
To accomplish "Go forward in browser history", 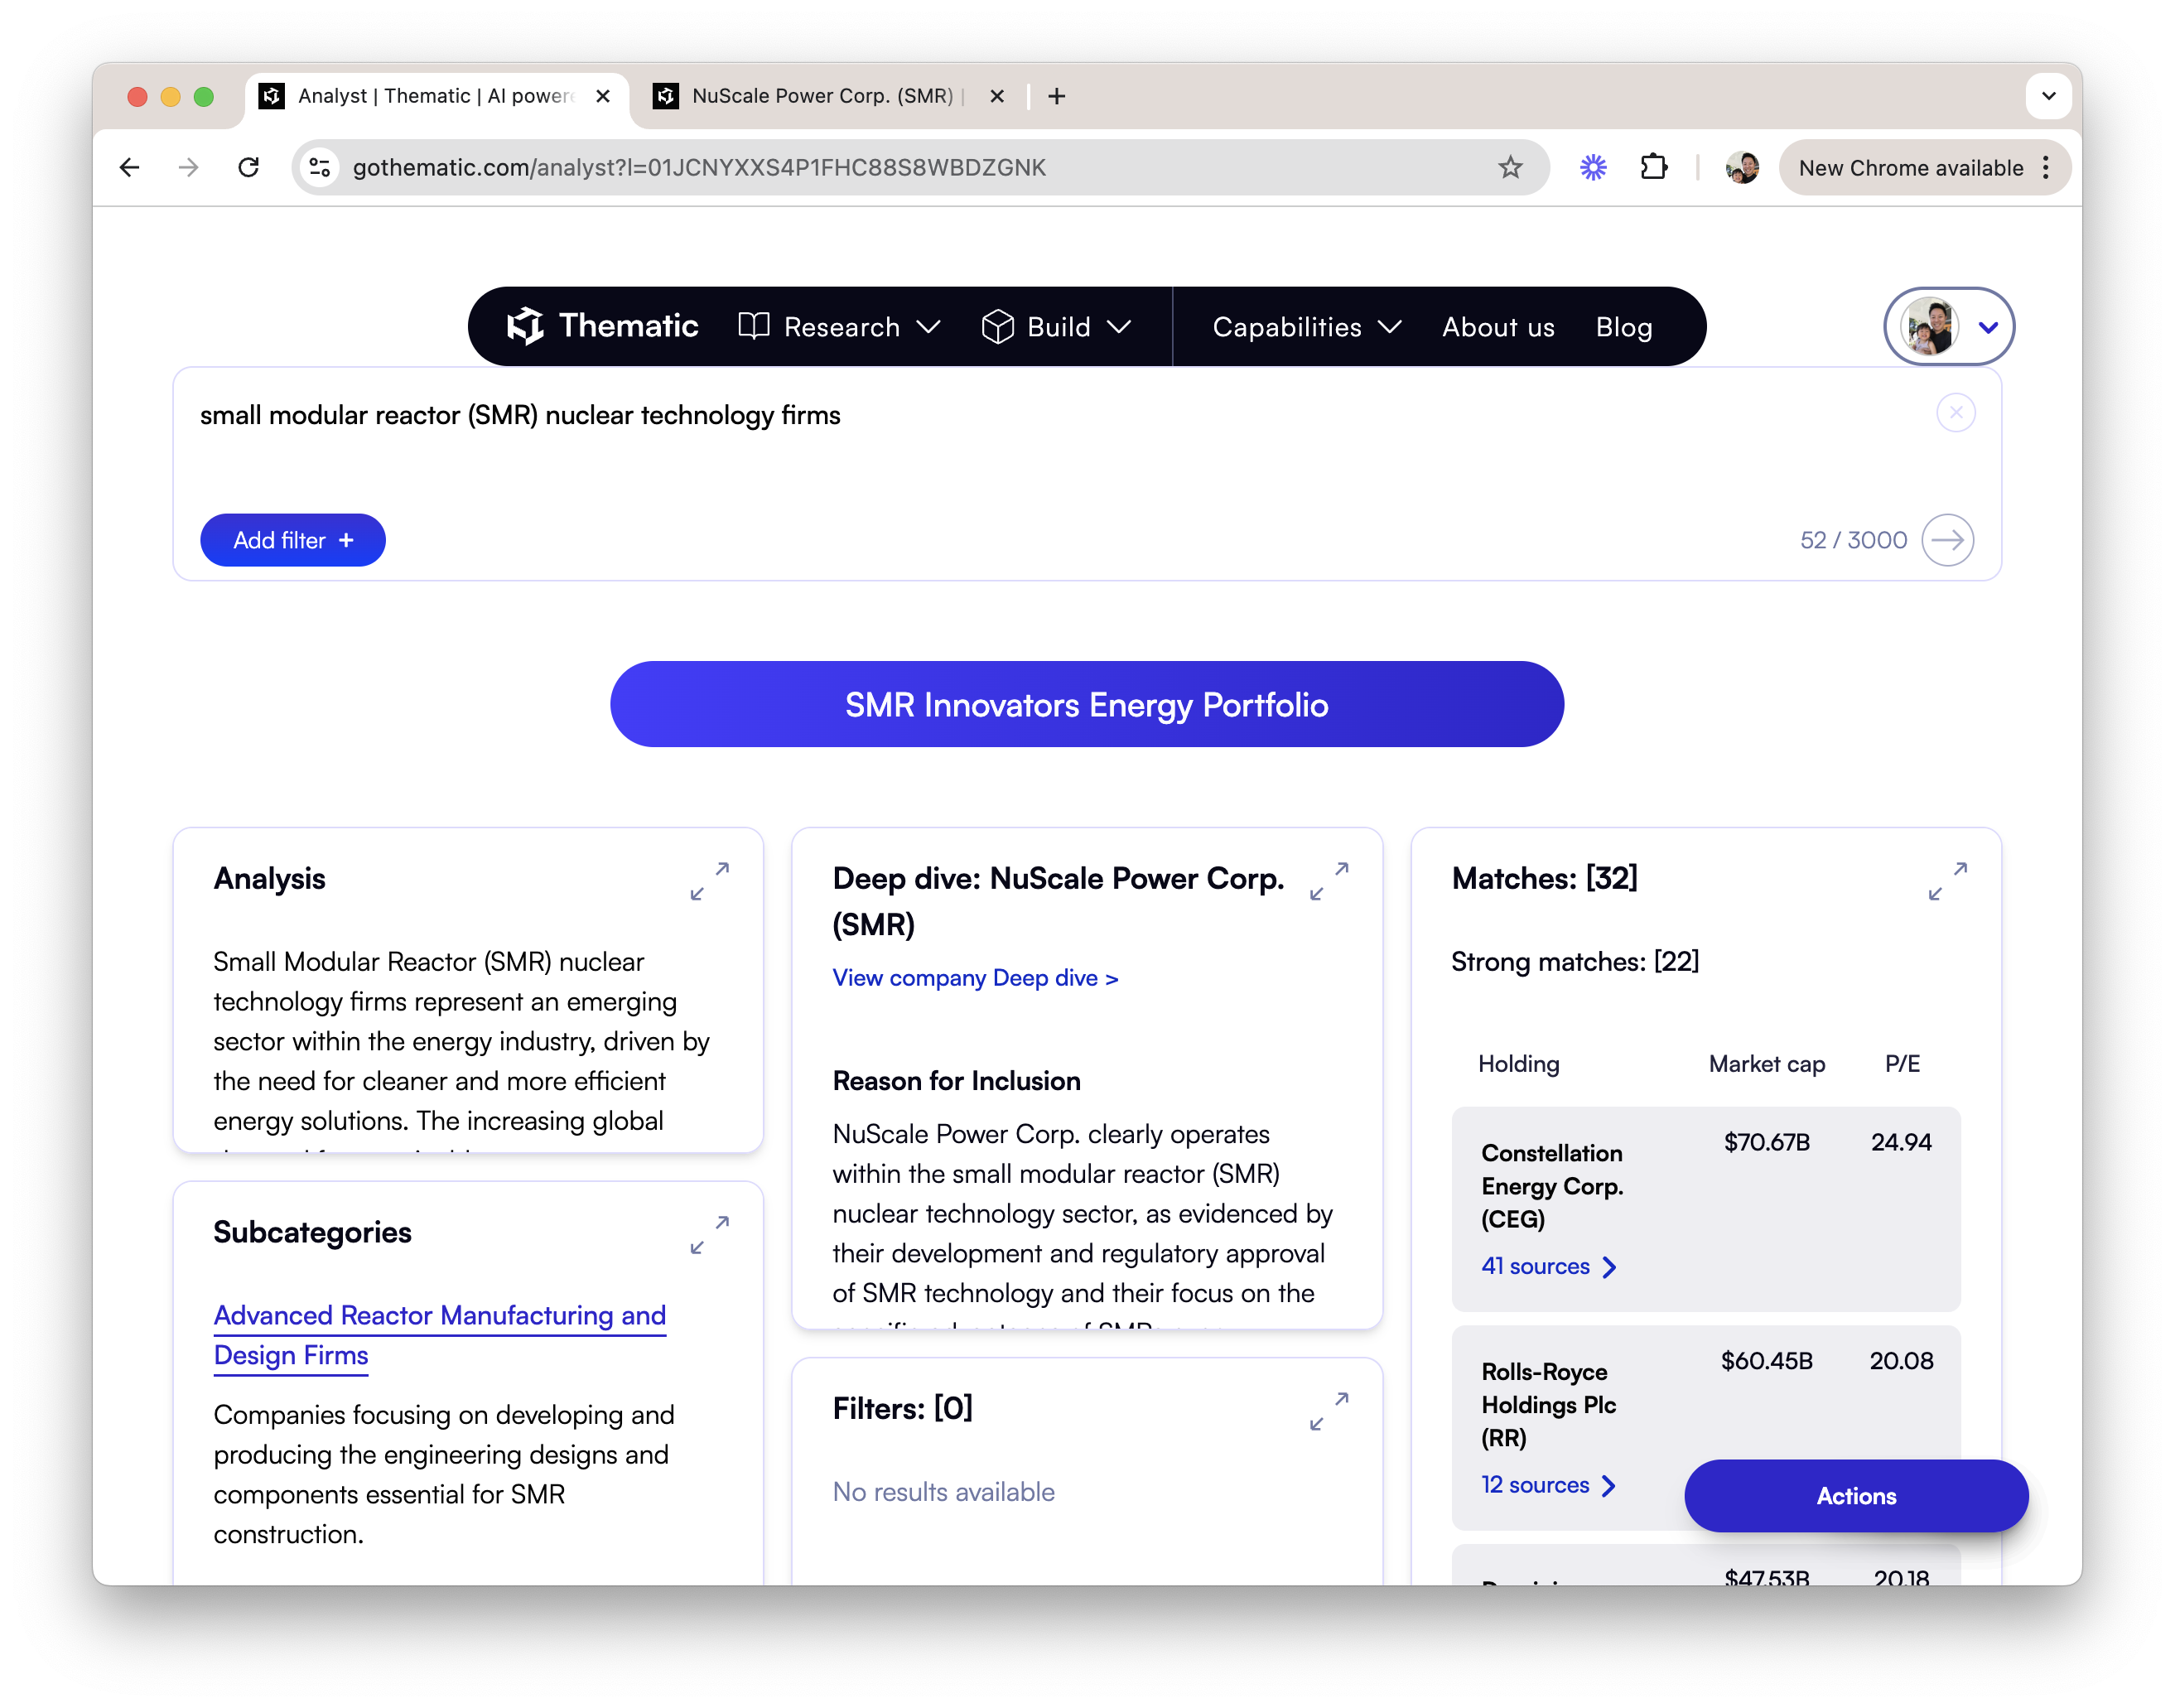I will [x=189, y=167].
